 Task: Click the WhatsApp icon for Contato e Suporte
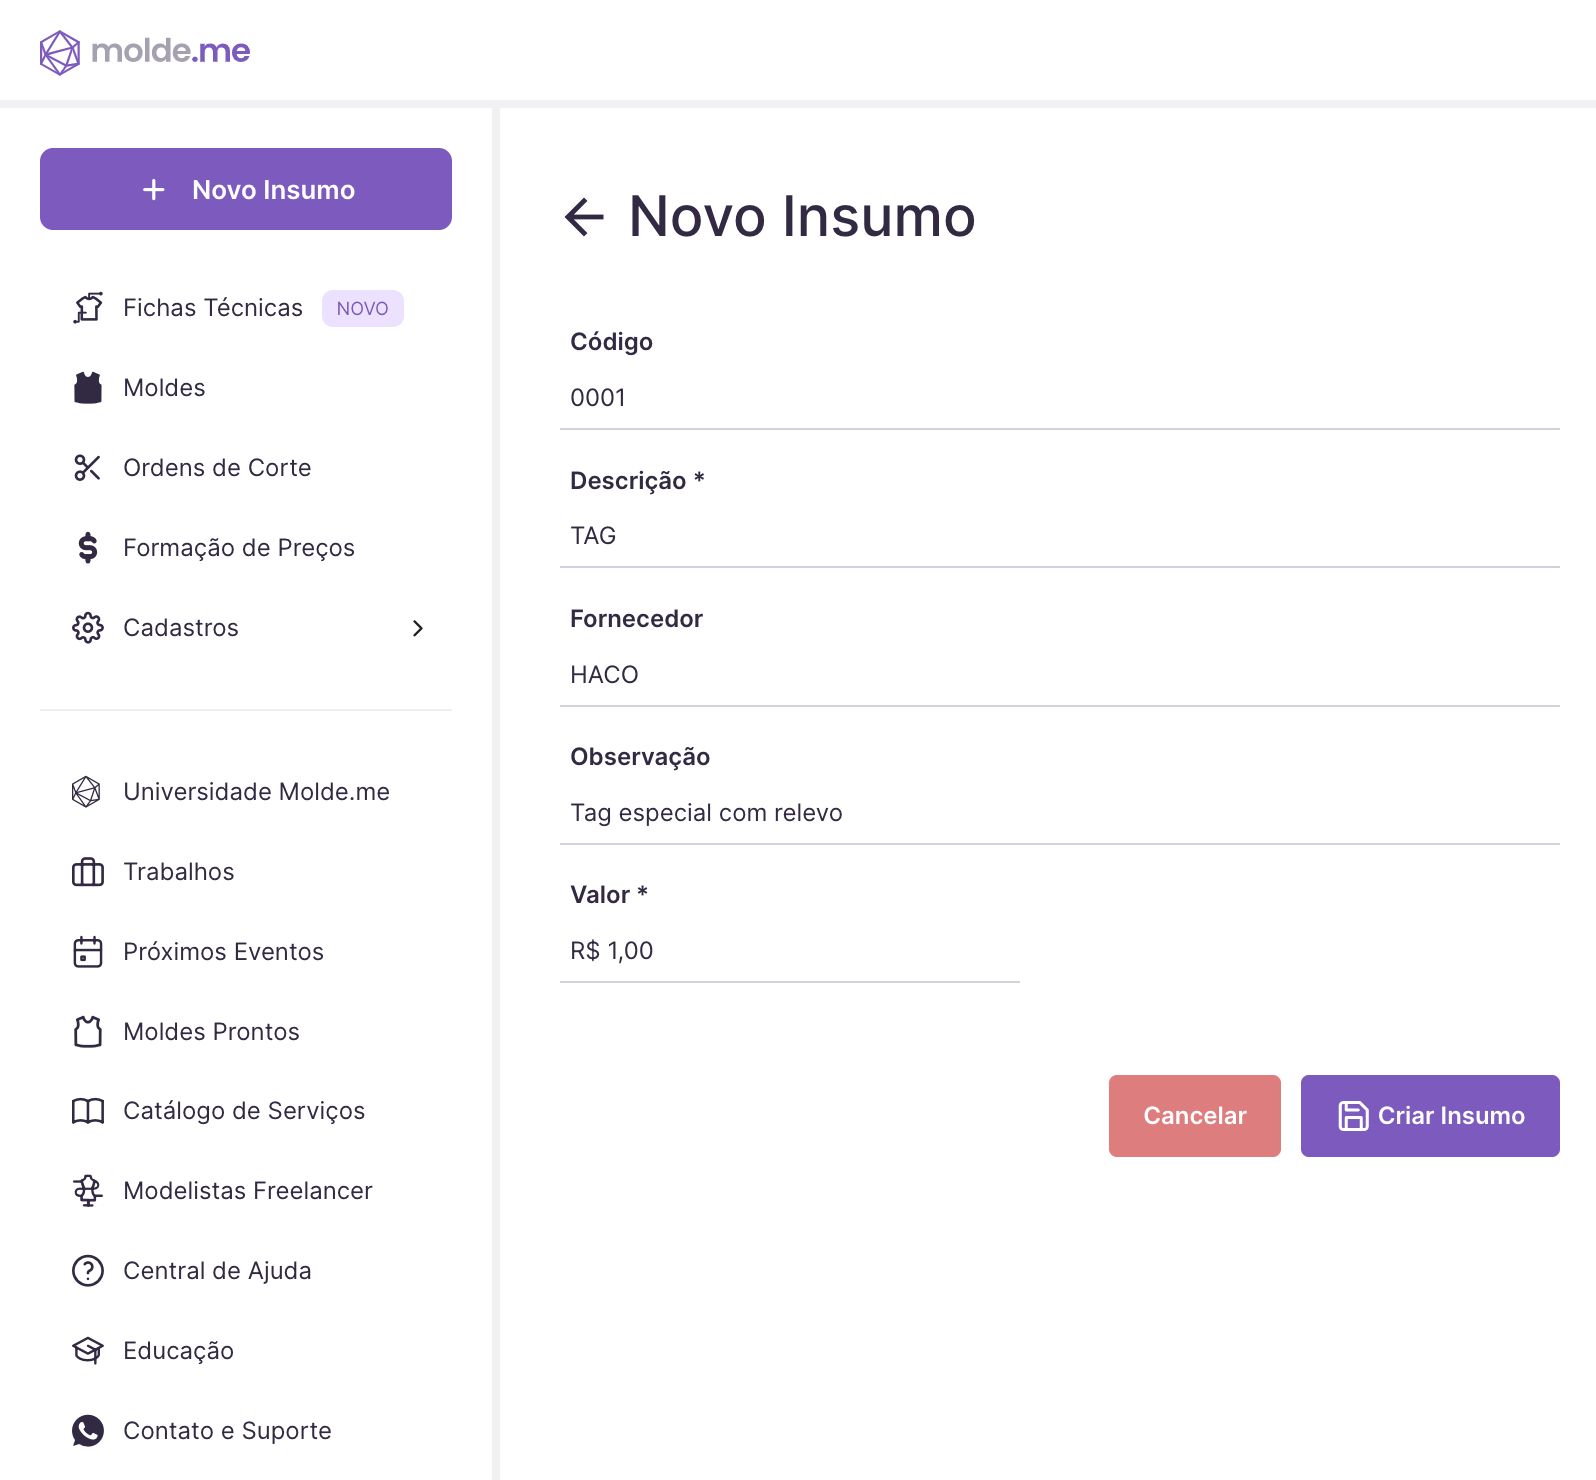pos(88,1431)
